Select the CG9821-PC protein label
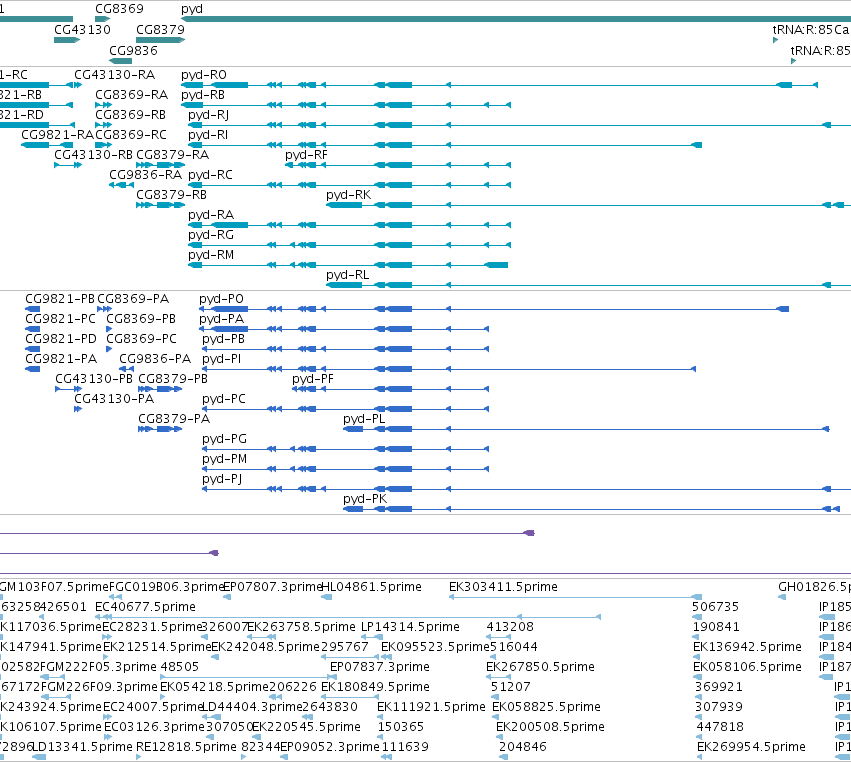 61,319
